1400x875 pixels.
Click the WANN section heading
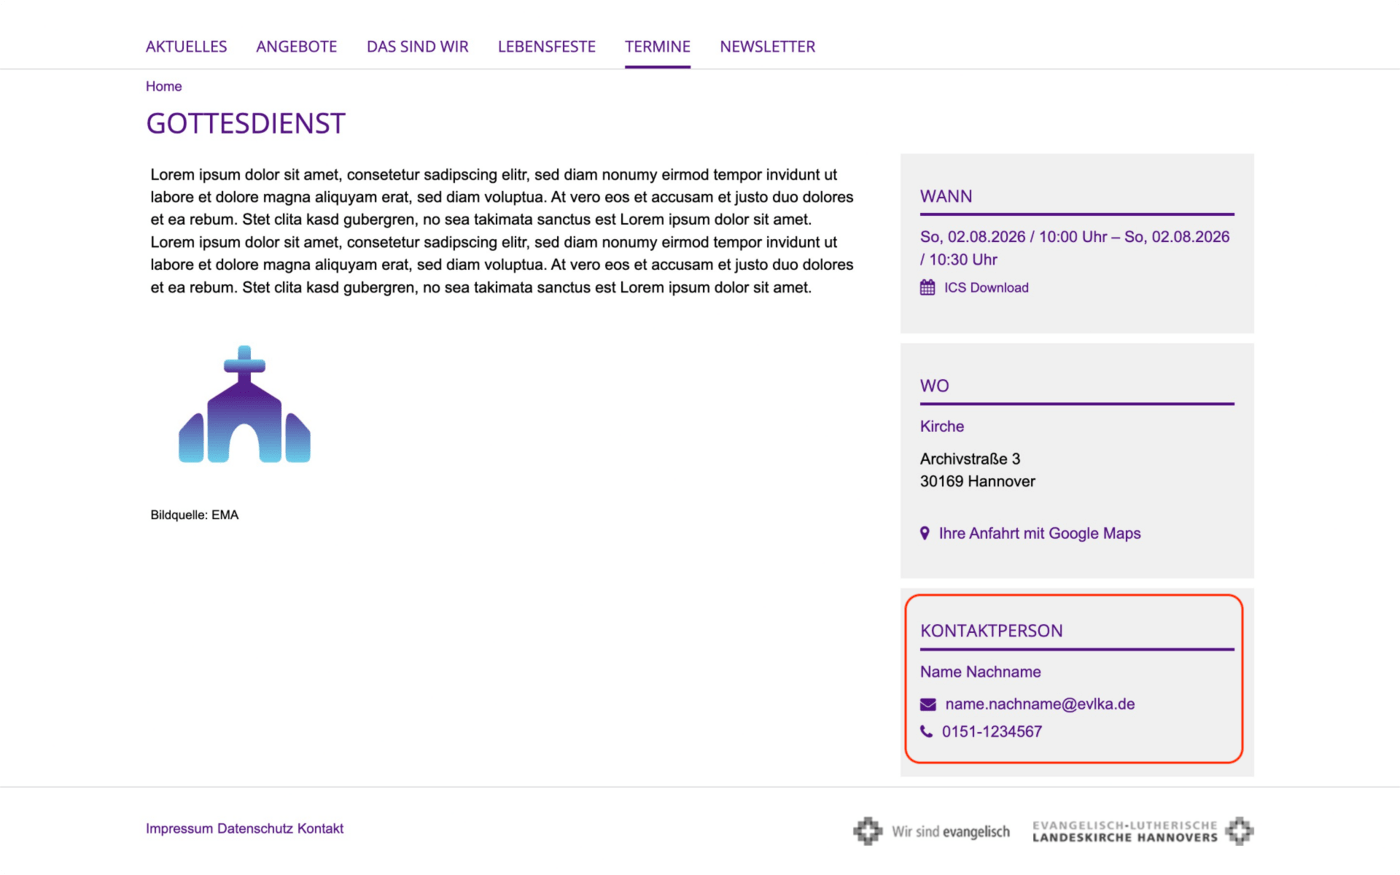946,196
